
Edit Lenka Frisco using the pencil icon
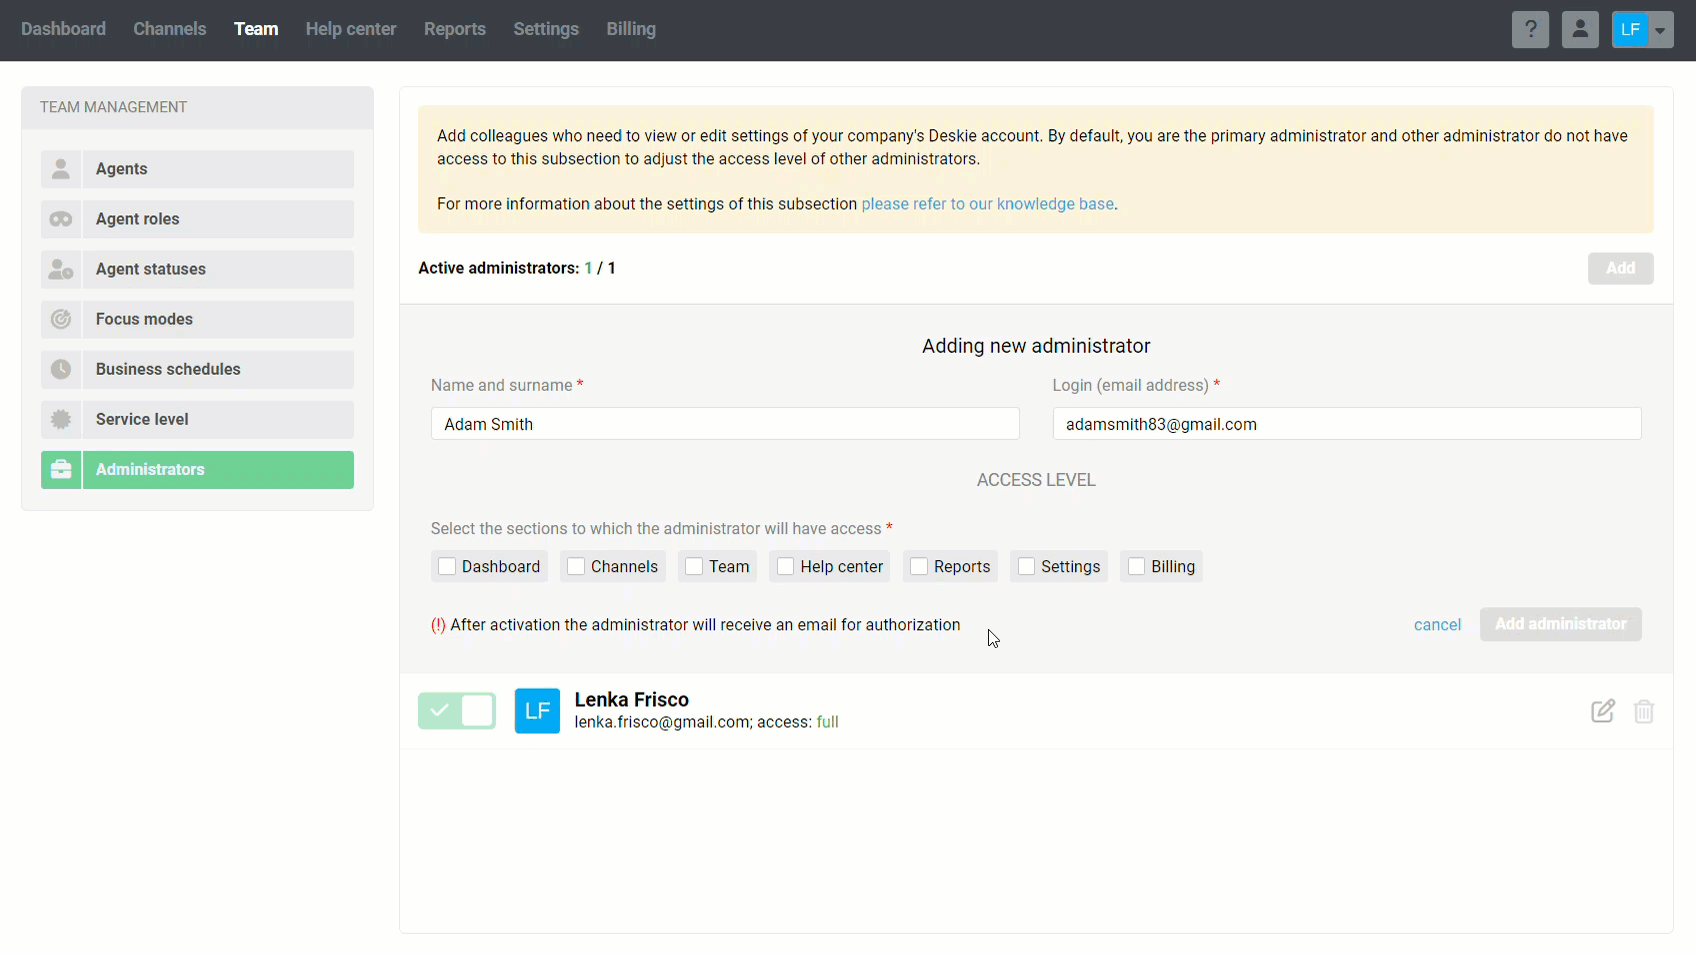[x=1602, y=711]
